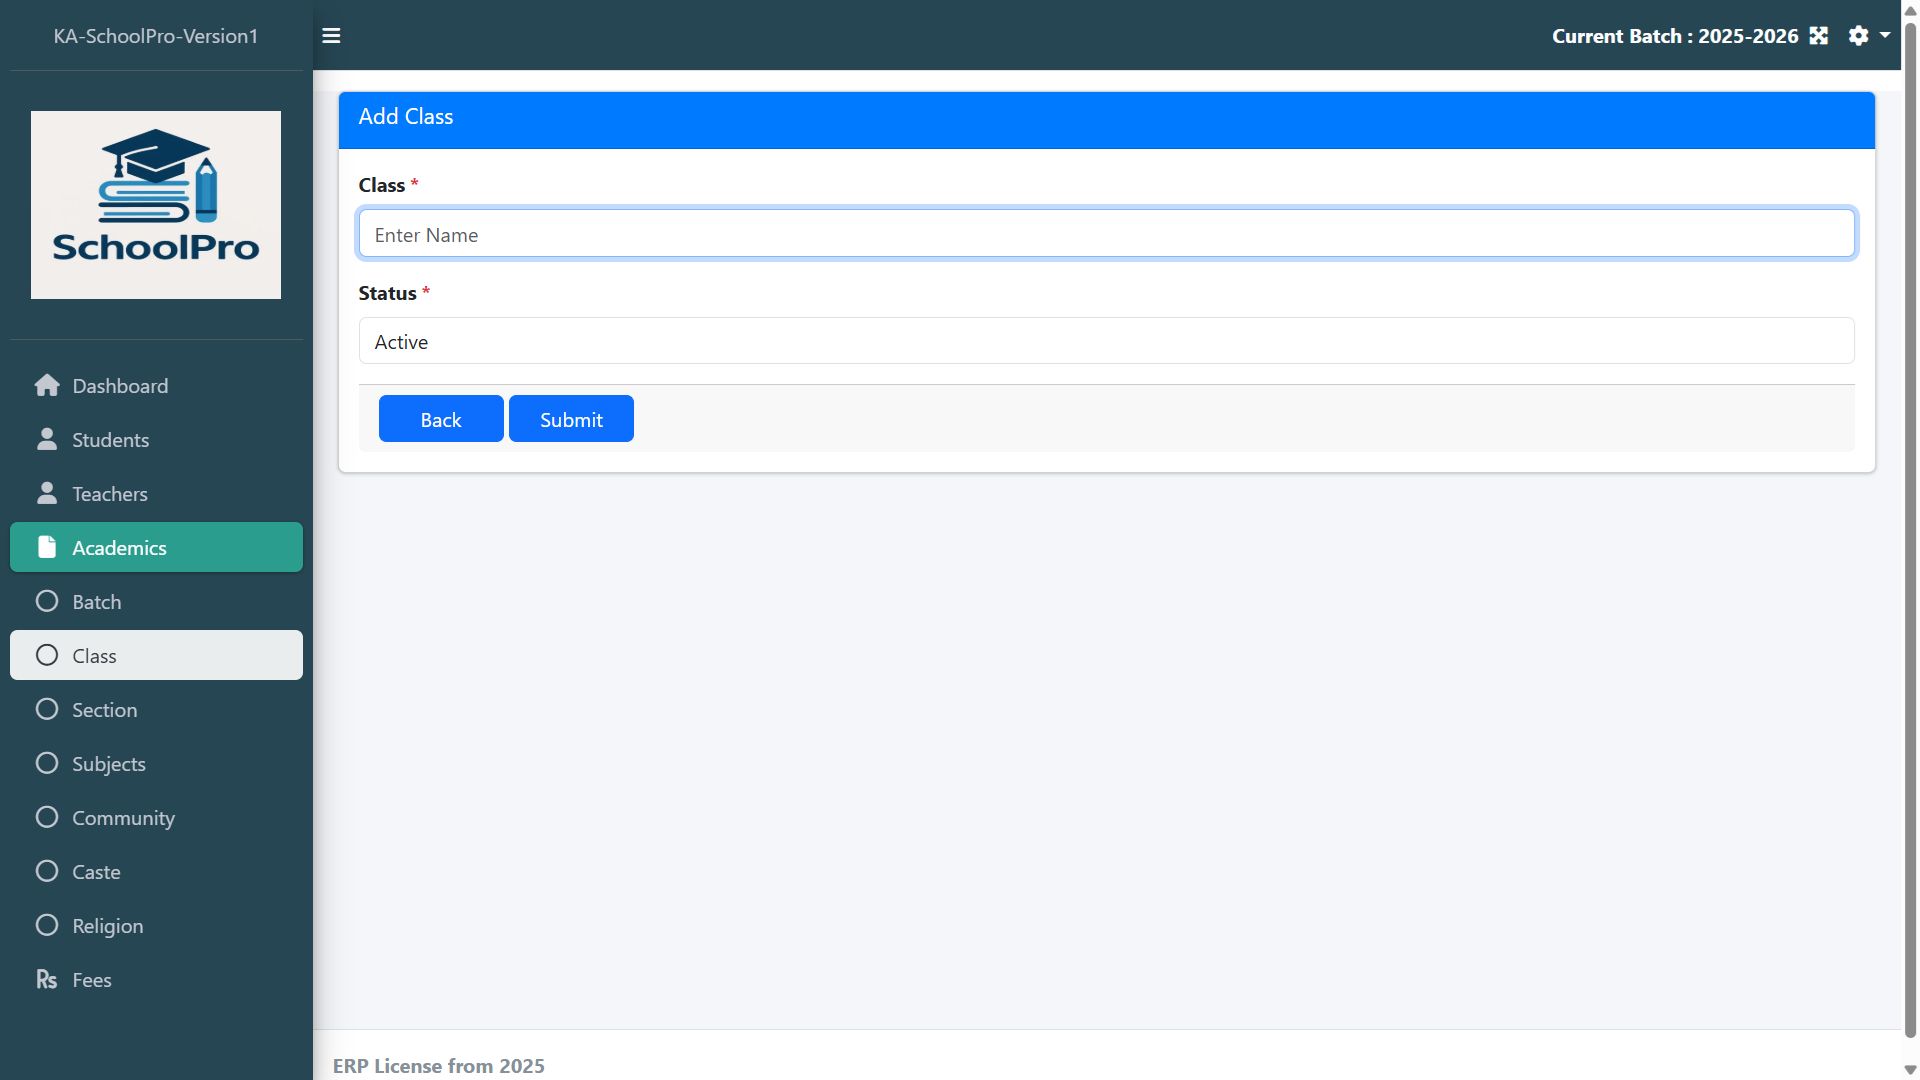1920x1080 pixels.
Task: Expand the caret next to settings gear
Action: [1885, 35]
